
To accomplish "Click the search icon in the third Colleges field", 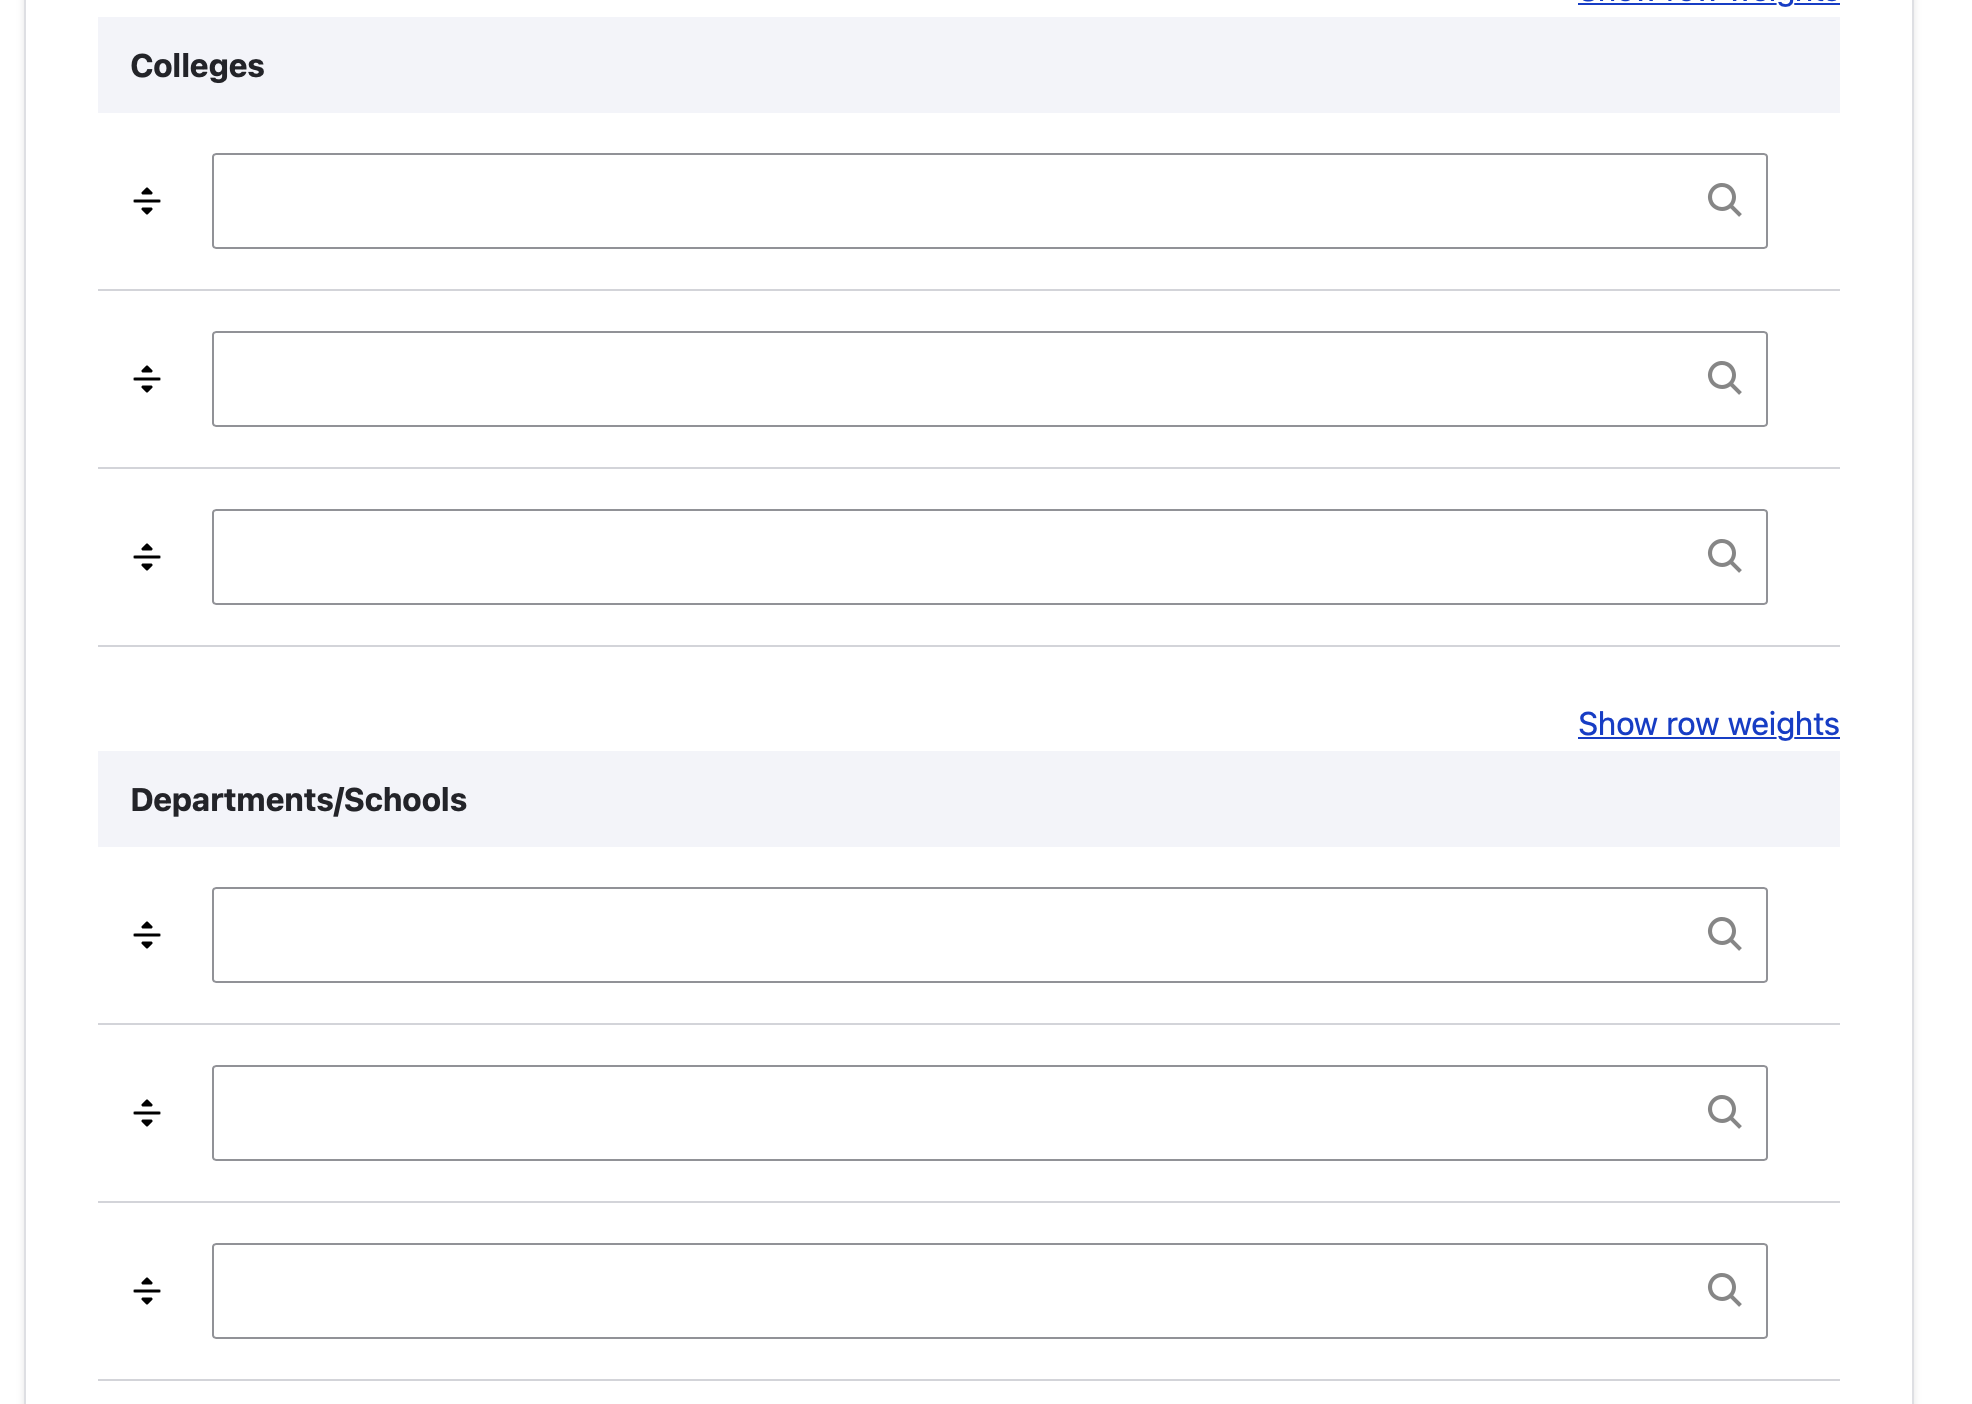I will tap(1724, 556).
